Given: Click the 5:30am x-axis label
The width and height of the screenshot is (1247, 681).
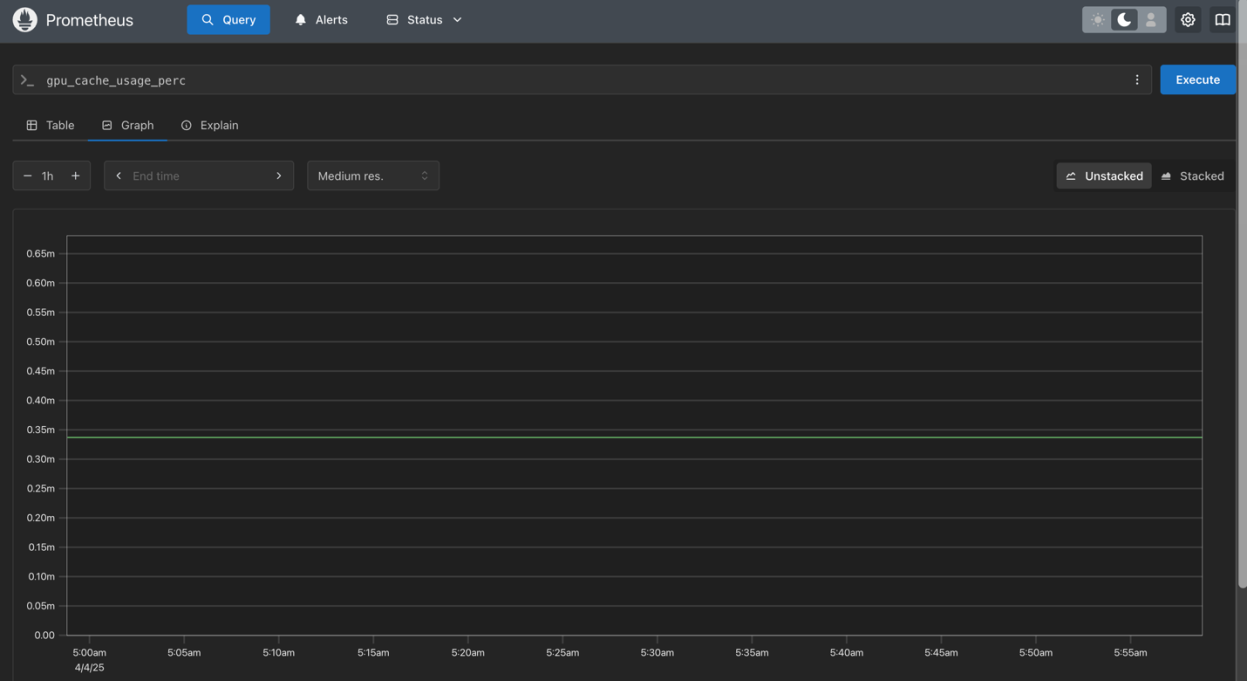Looking at the screenshot, I should point(657,653).
